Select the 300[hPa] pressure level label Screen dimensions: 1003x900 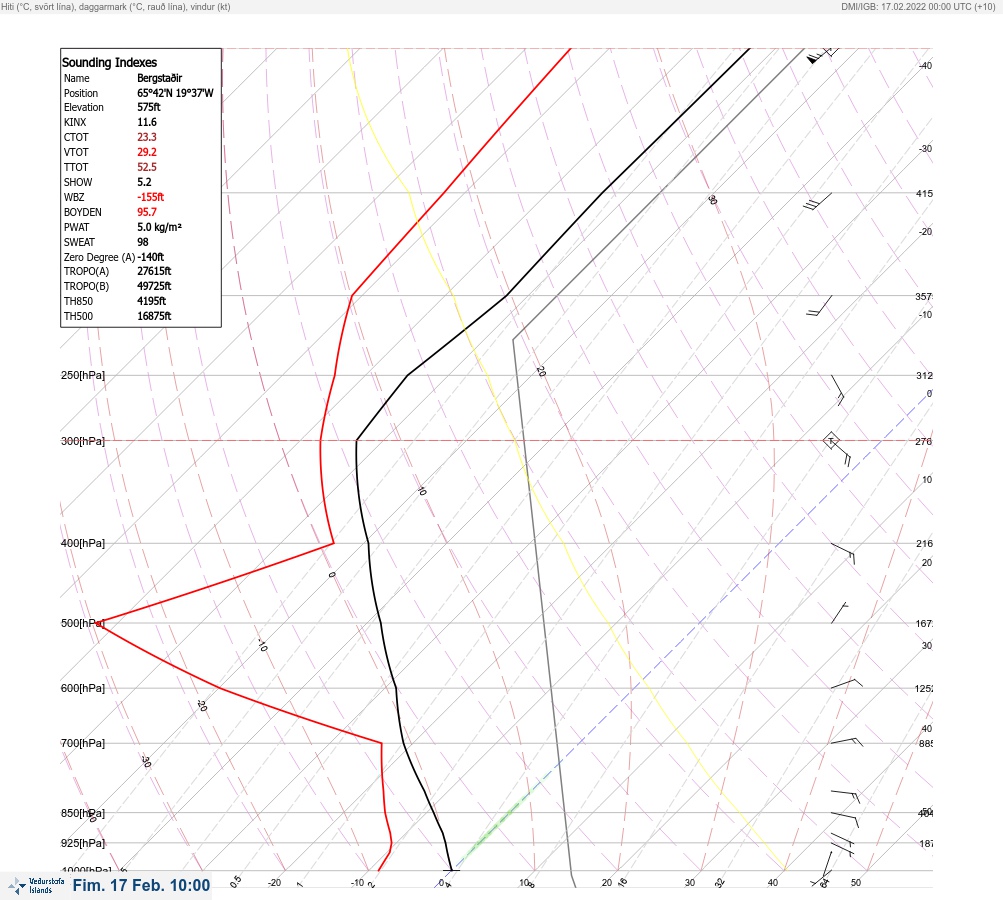(83, 441)
